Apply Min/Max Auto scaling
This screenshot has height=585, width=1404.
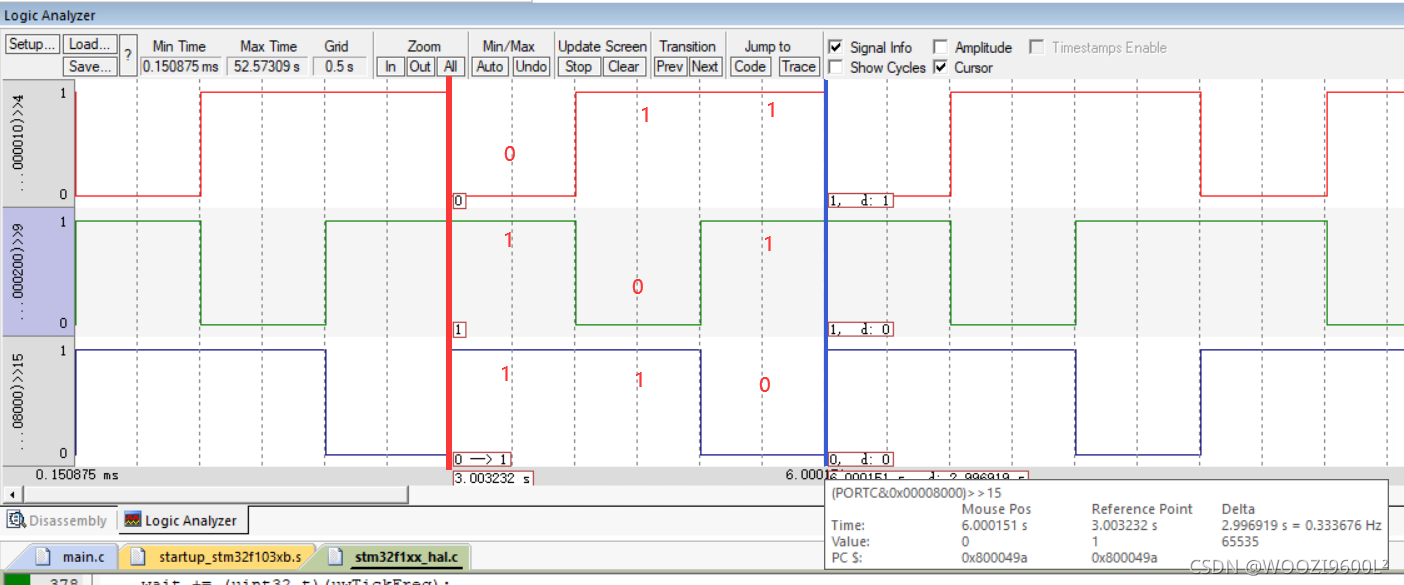pyautogui.click(x=490, y=67)
